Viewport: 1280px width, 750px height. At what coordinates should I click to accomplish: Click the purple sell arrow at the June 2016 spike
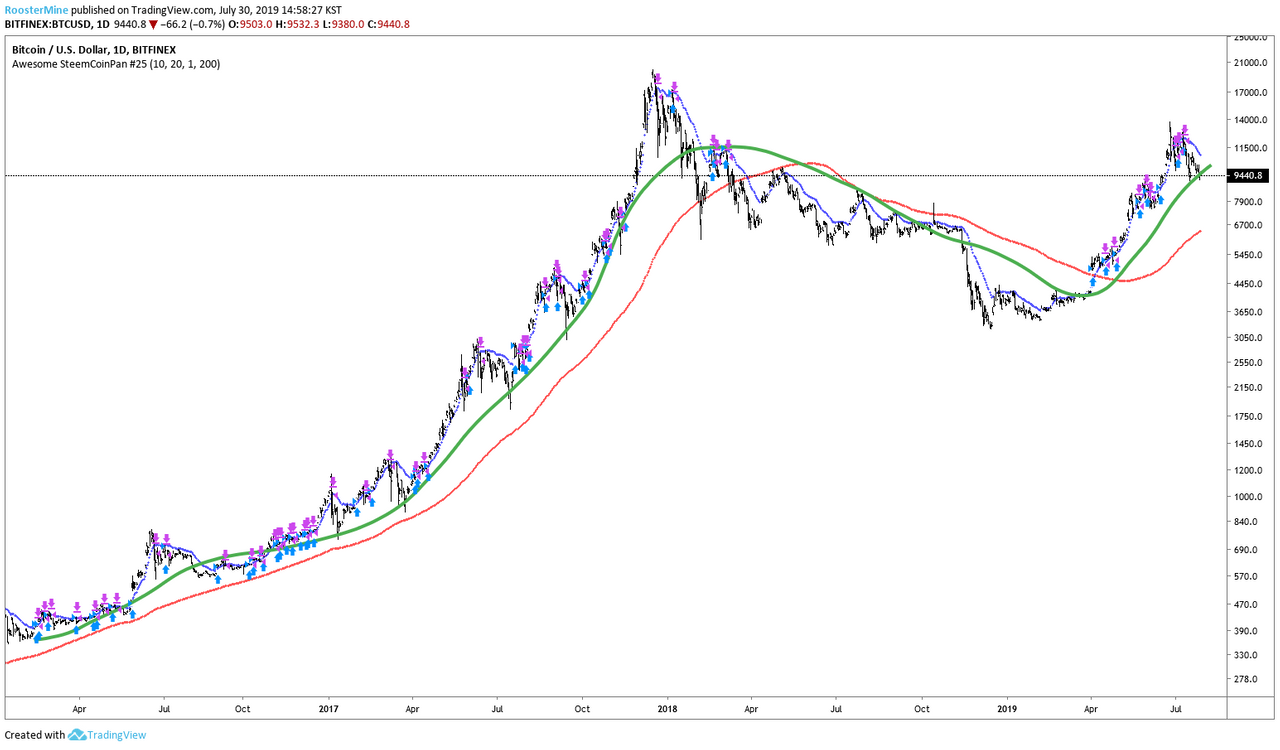[158, 540]
